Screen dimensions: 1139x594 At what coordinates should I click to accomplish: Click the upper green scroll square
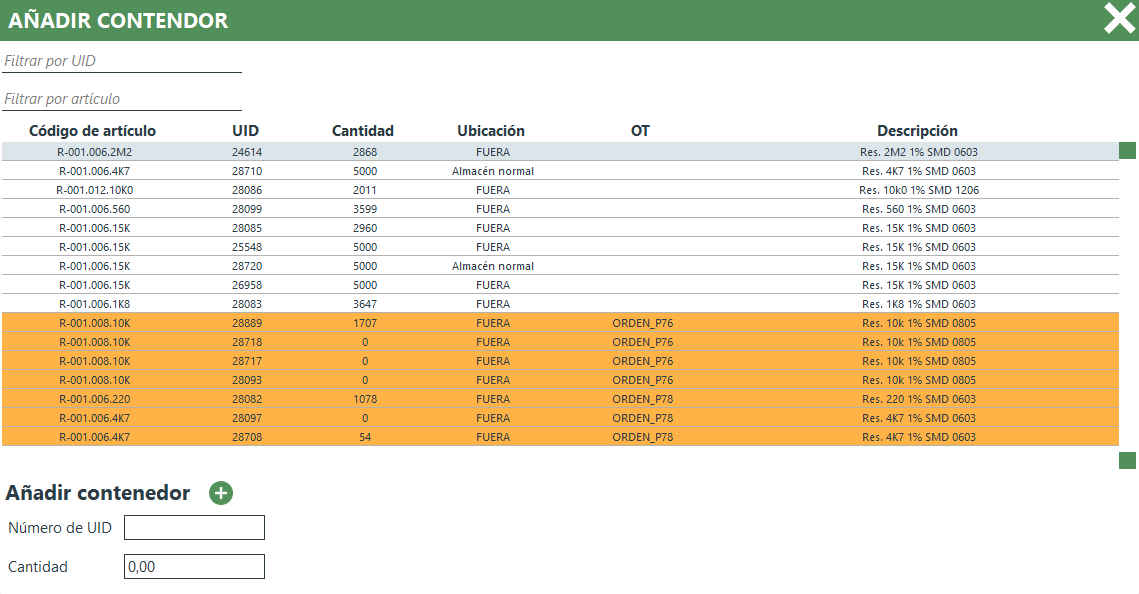click(x=1127, y=151)
